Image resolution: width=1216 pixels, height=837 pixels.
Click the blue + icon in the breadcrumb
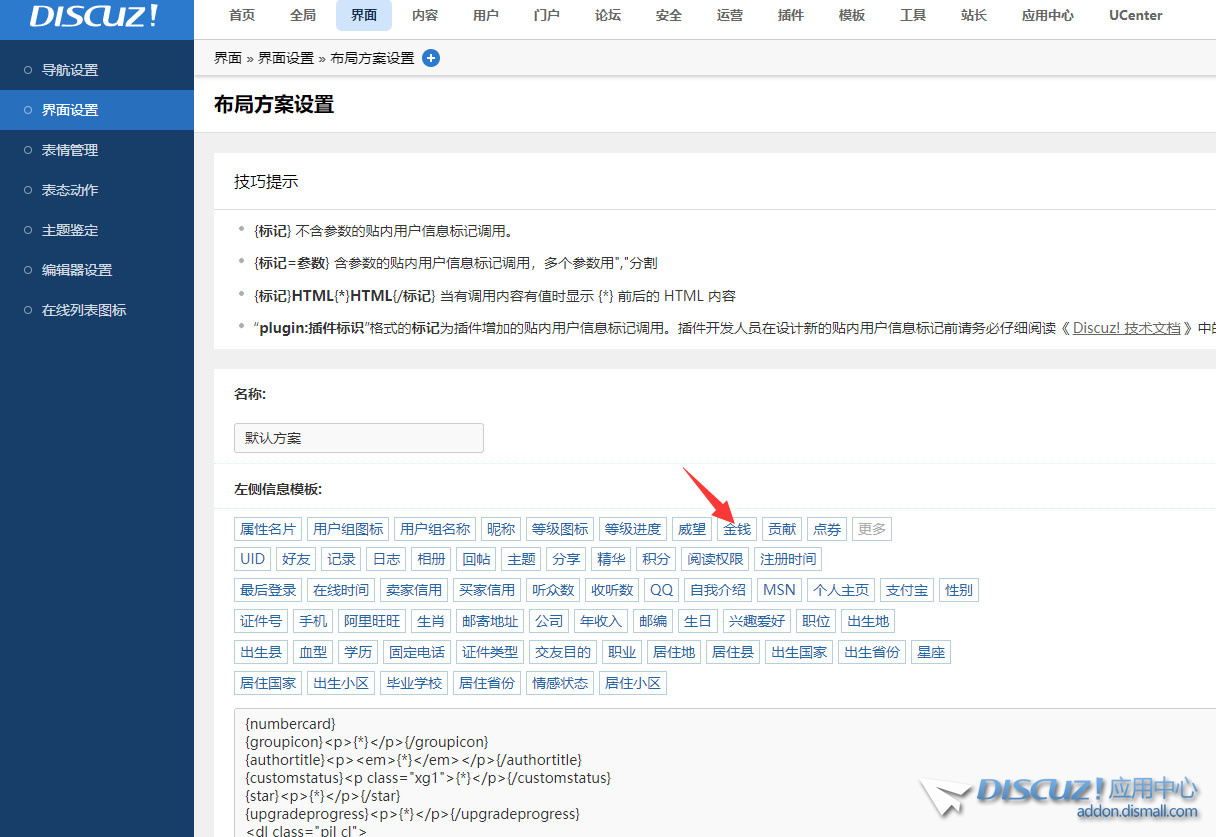coord(431,58)
